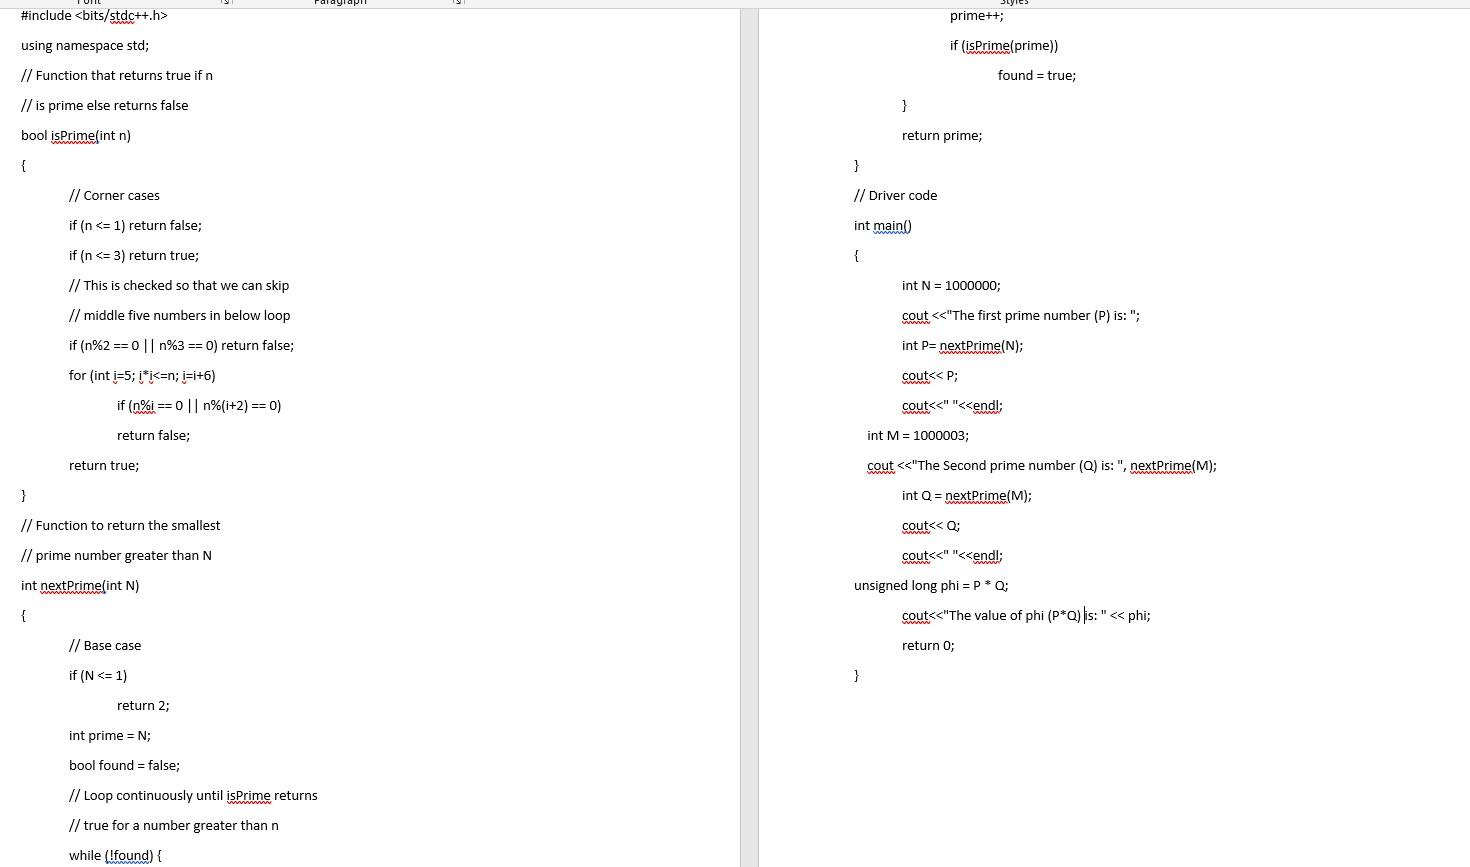Click the 'cout<< P;' line
This screenshot has width=1470, height=867.
pyautogui.click(x=930, y=375)
